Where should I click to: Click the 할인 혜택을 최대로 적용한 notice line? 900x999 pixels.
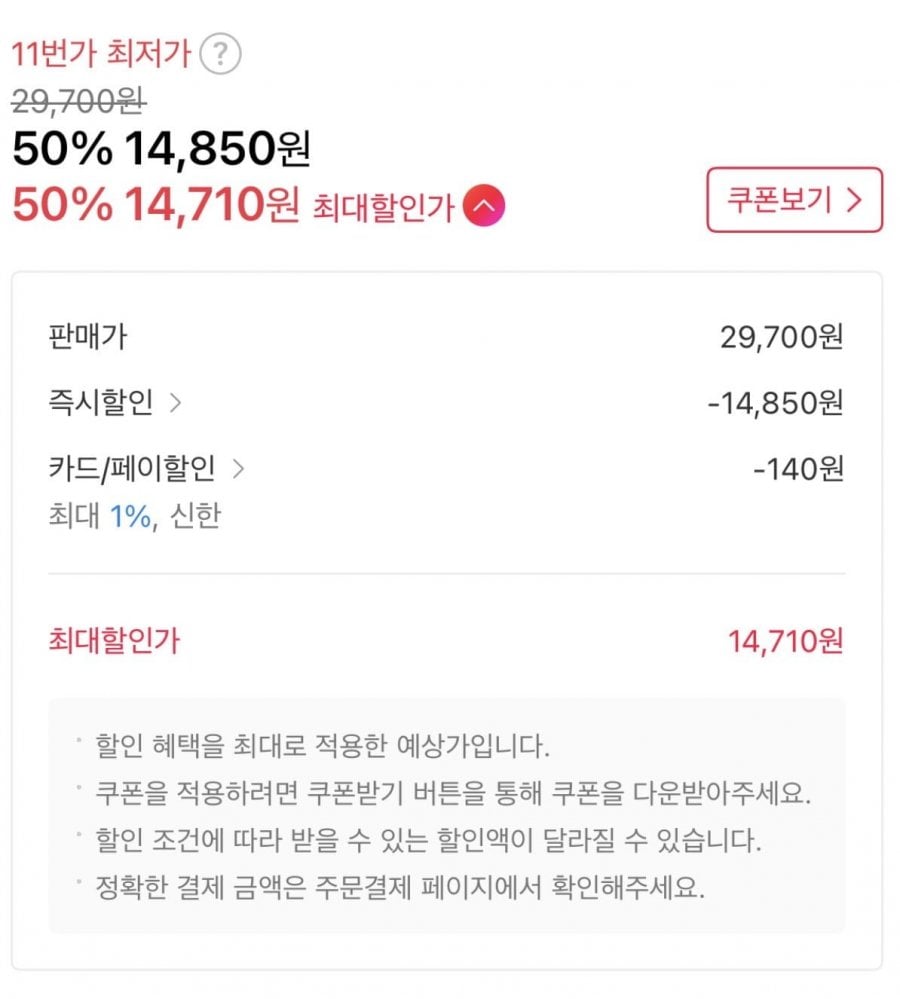[322, 745]
